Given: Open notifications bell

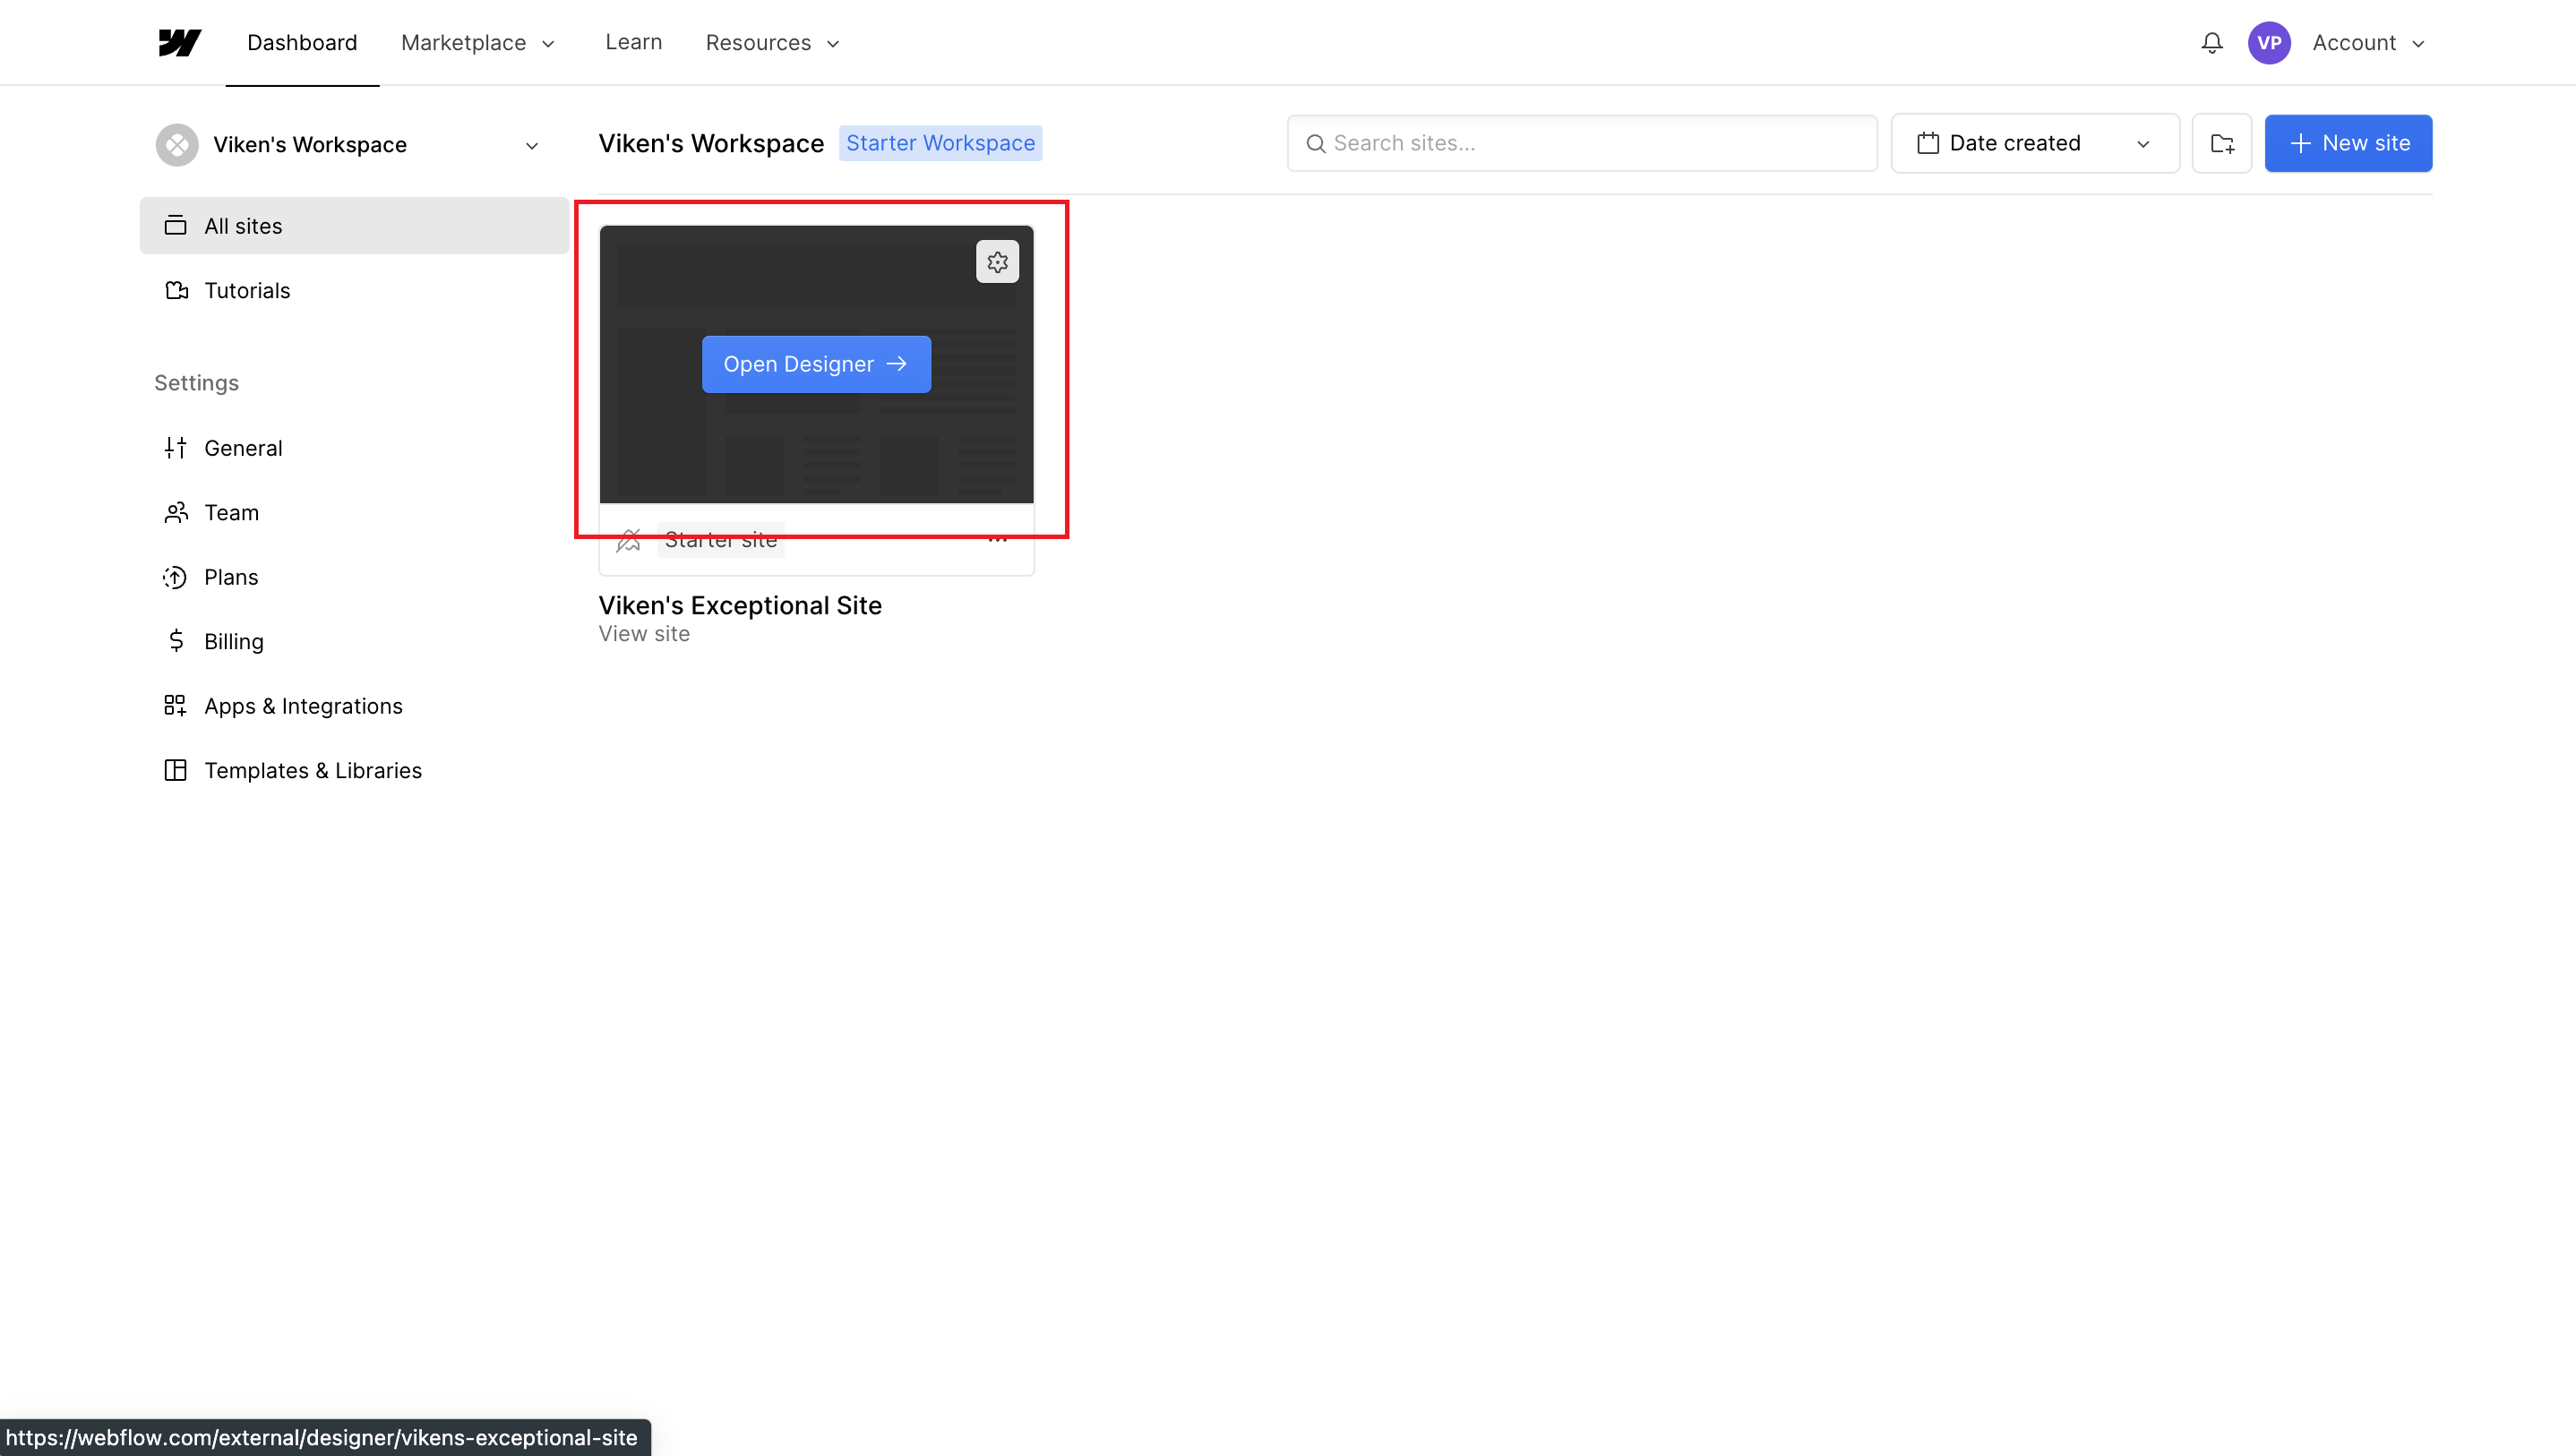Looking at the screenshot, I should point(2212,43).
